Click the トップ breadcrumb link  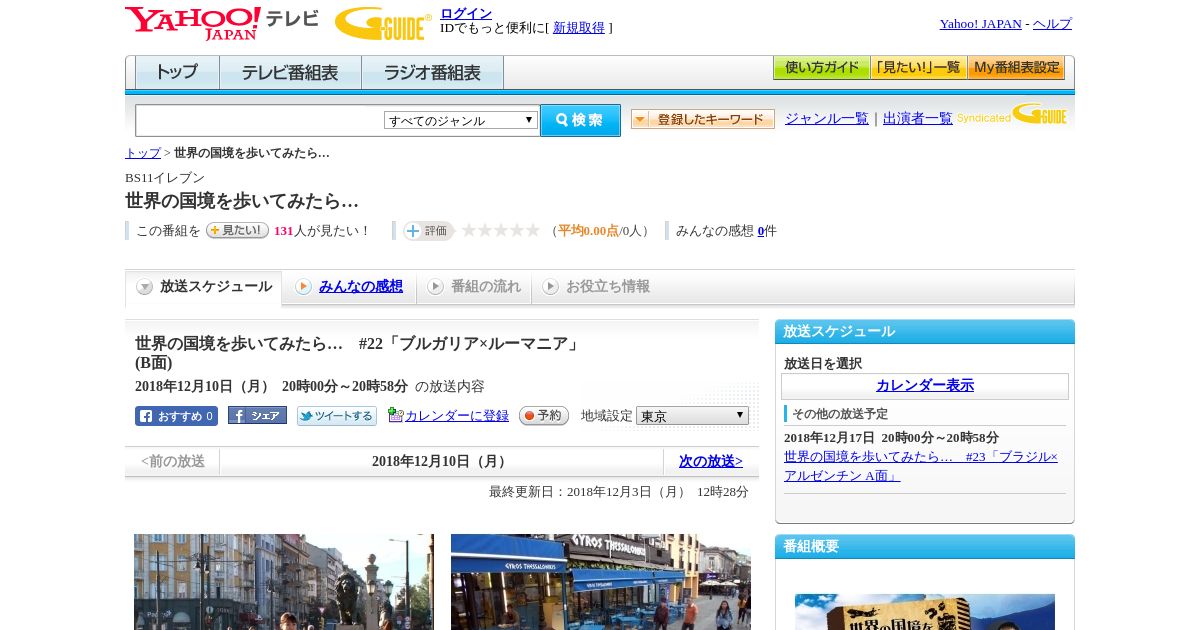(x=143, y=153)
